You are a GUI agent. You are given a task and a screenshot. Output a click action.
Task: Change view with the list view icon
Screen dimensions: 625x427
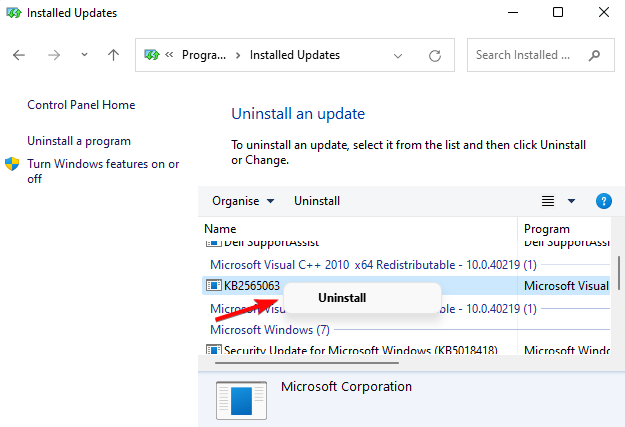tap(548, 201)
